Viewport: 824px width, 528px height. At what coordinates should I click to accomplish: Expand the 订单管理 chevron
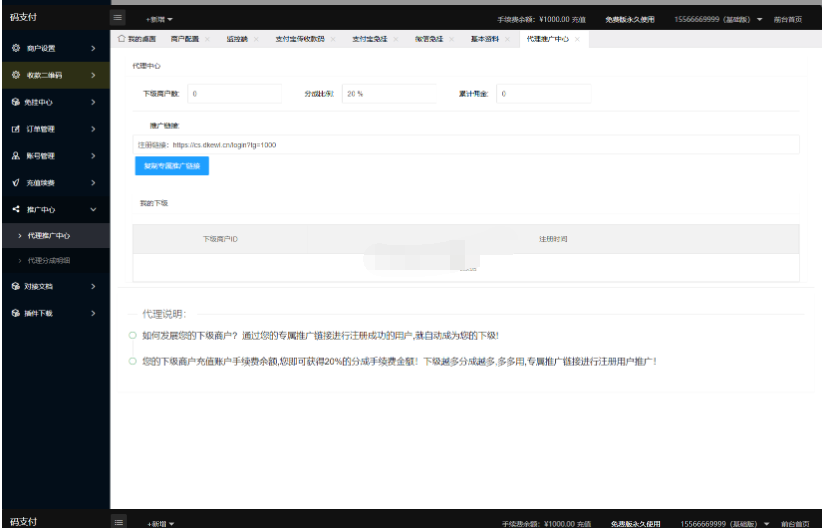(x=93, y=129)
